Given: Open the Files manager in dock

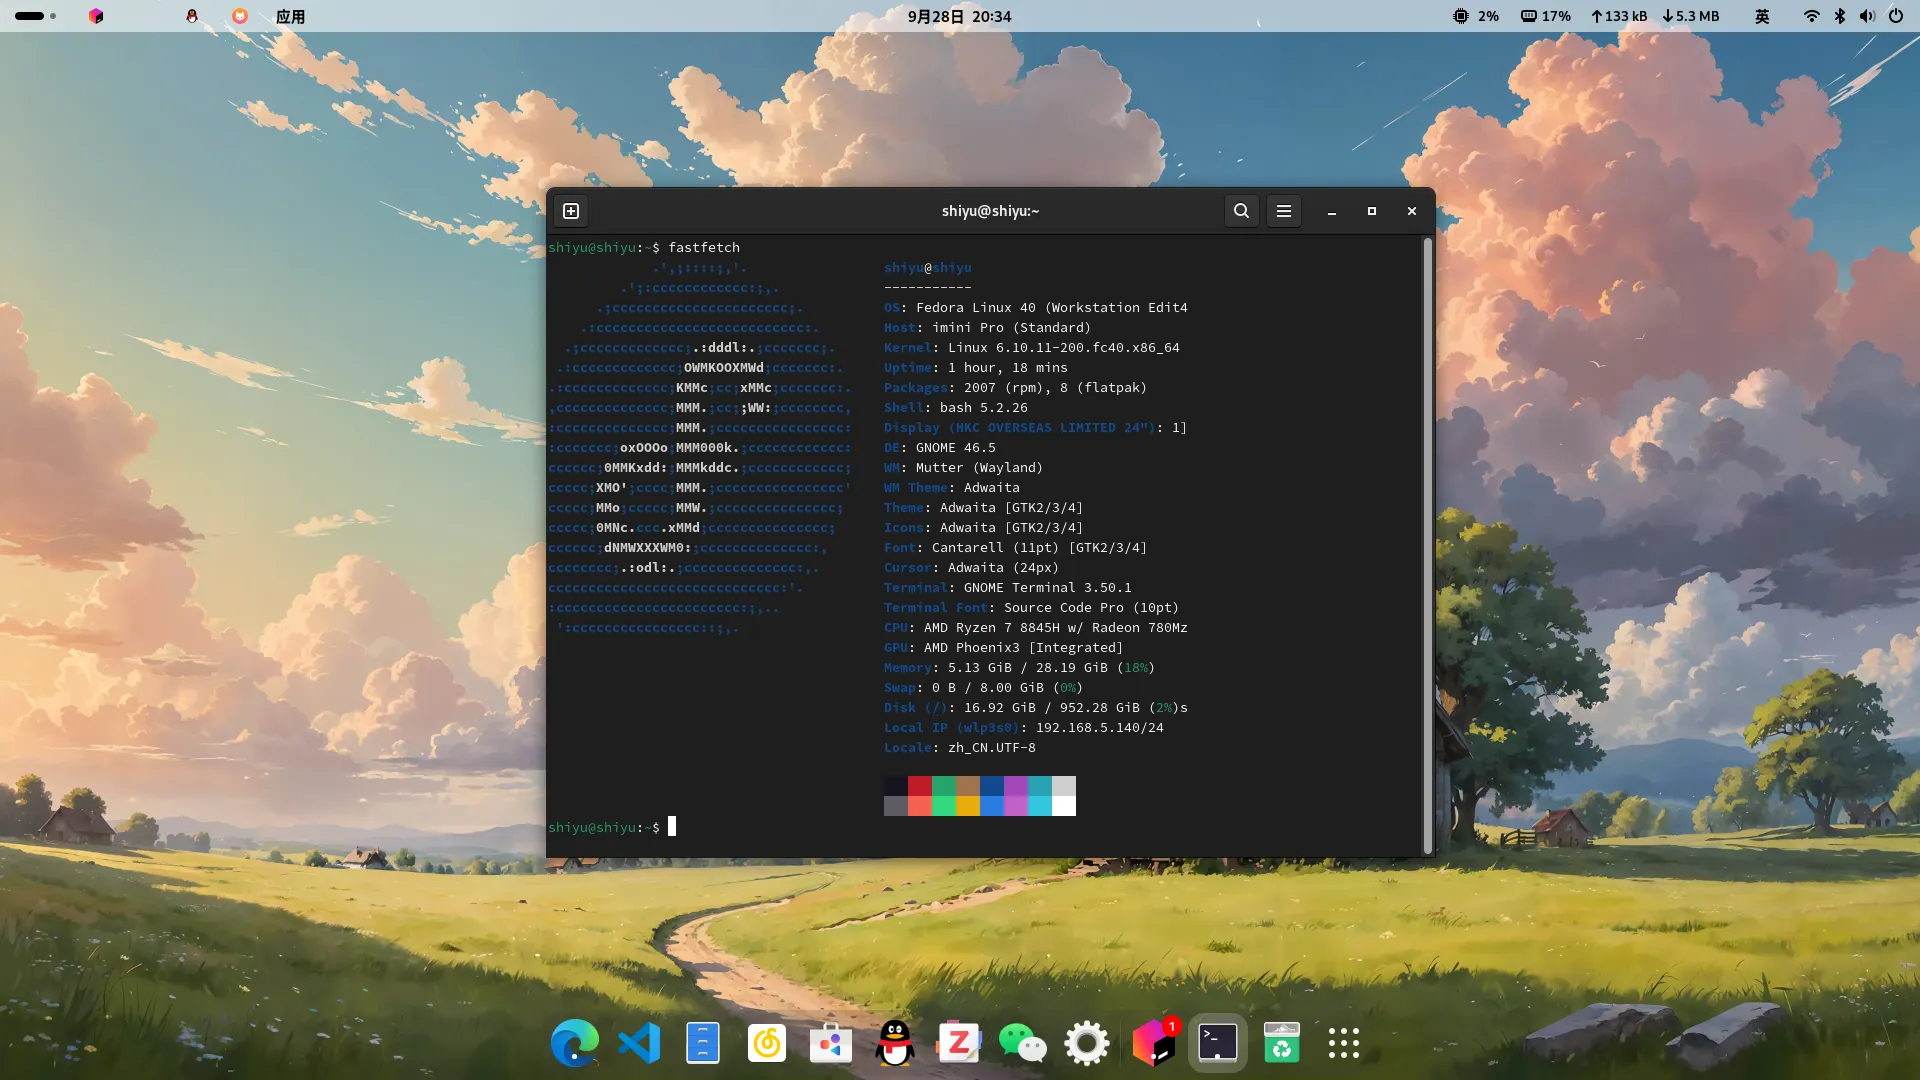Looking at the screenshot, I should pos(703,1044).
